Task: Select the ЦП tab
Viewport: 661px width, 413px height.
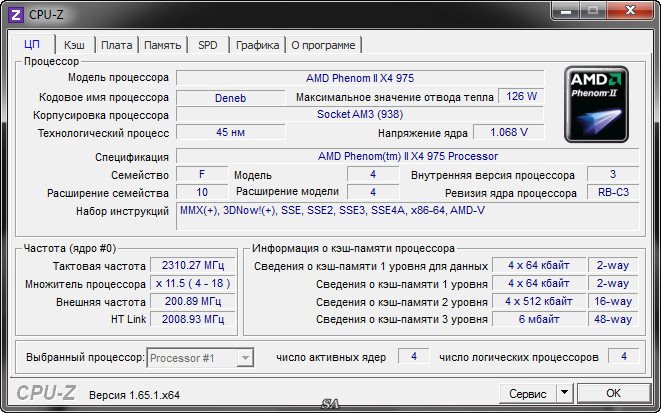Action: click(x=32, y=44)
